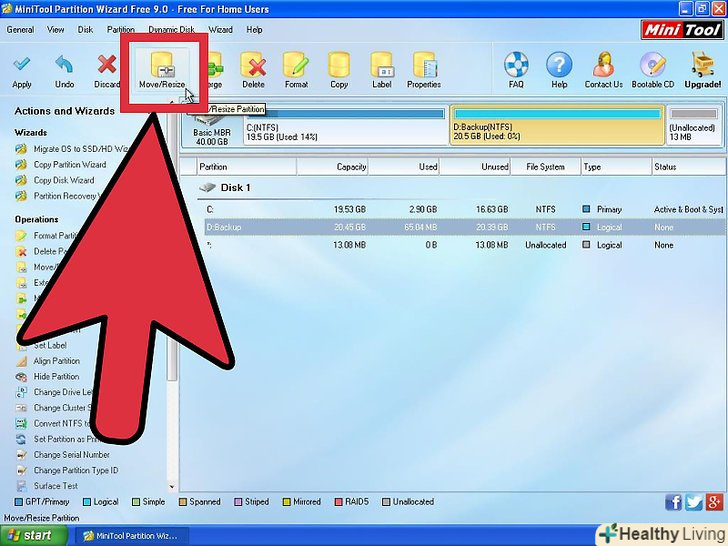Open the Disk menu
The image size is (728, 546).
(85, 30)
